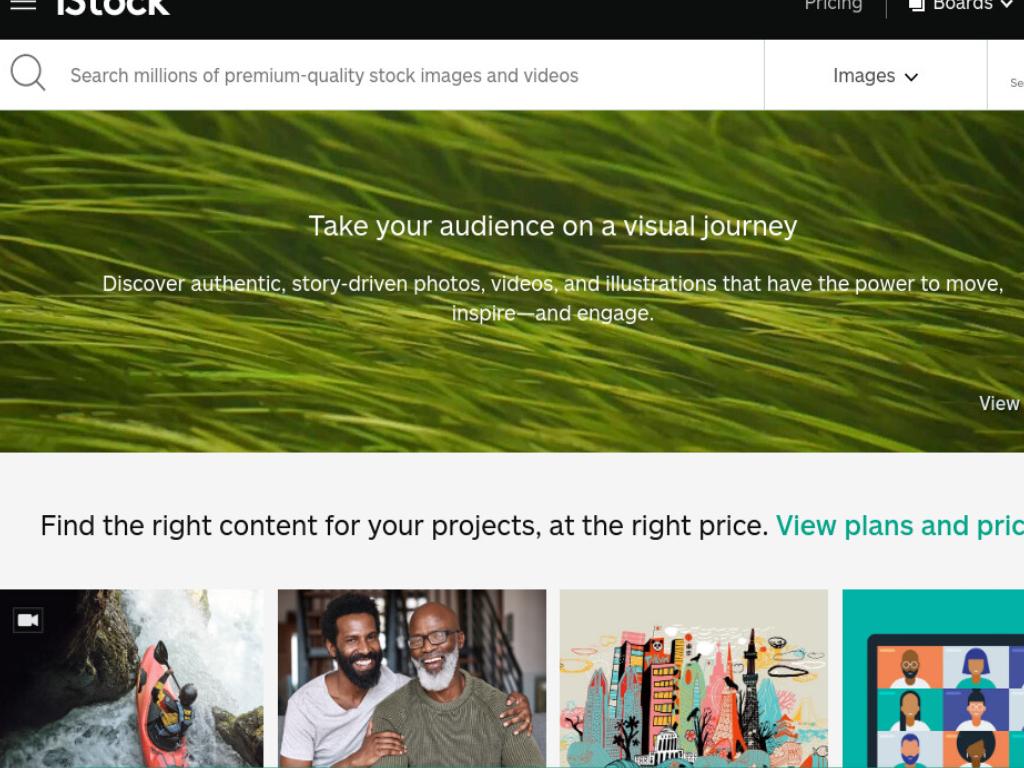
Task: Open the two smiling men photo
Action: [x=412, y=679]
